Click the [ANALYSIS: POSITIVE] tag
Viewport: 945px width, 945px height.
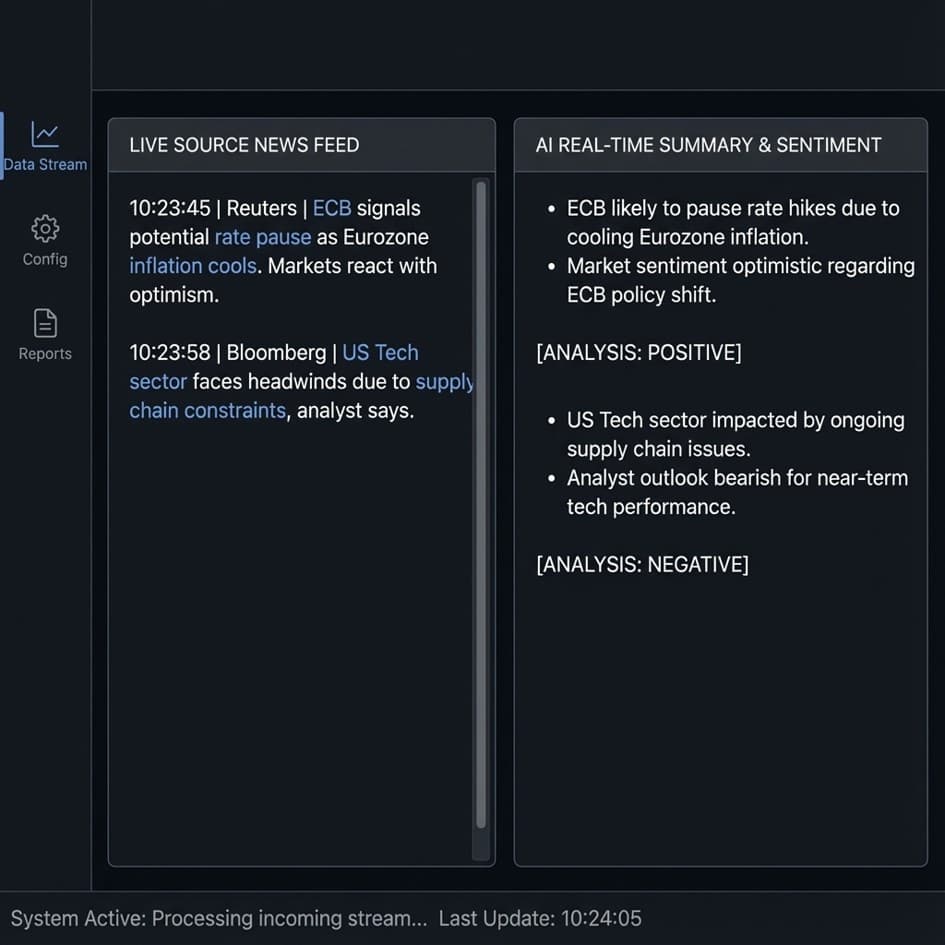[x=639, y=353]
